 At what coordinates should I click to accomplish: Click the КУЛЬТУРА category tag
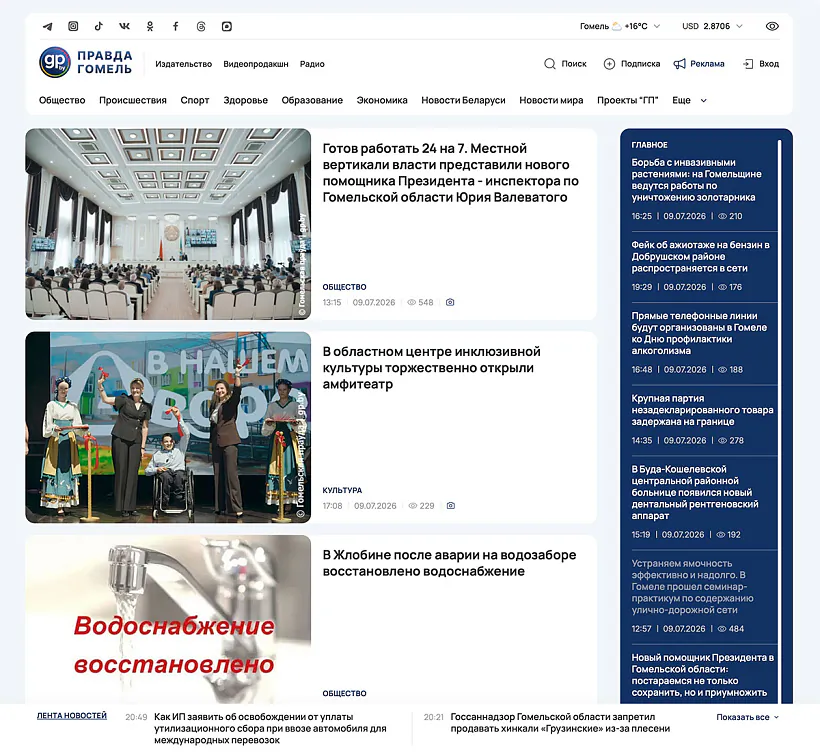(342, 490)
